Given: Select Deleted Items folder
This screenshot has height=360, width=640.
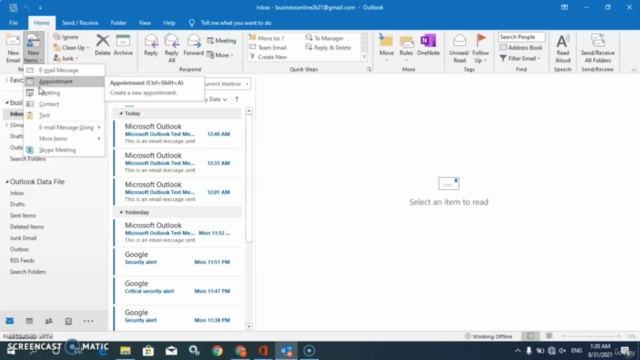Looking at the screenshot, I should point(27,227).
